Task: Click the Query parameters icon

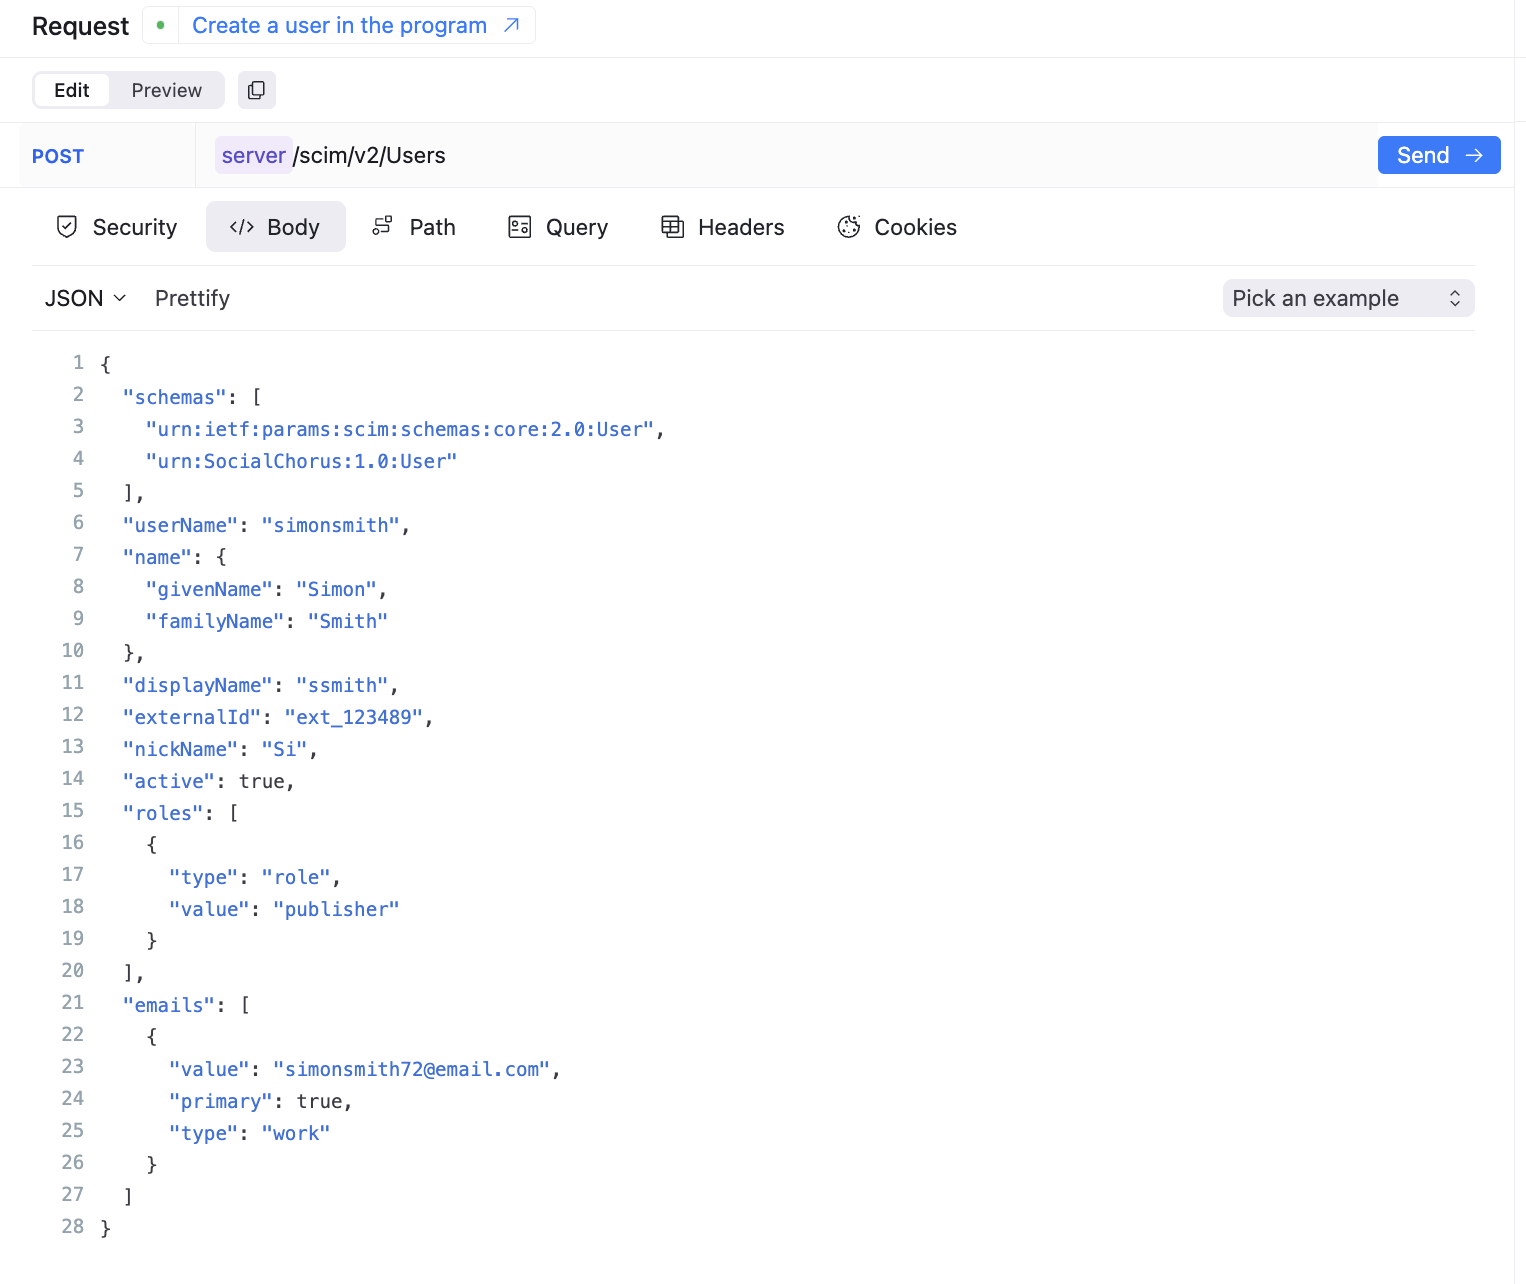Action: click(x=520, y=227)
